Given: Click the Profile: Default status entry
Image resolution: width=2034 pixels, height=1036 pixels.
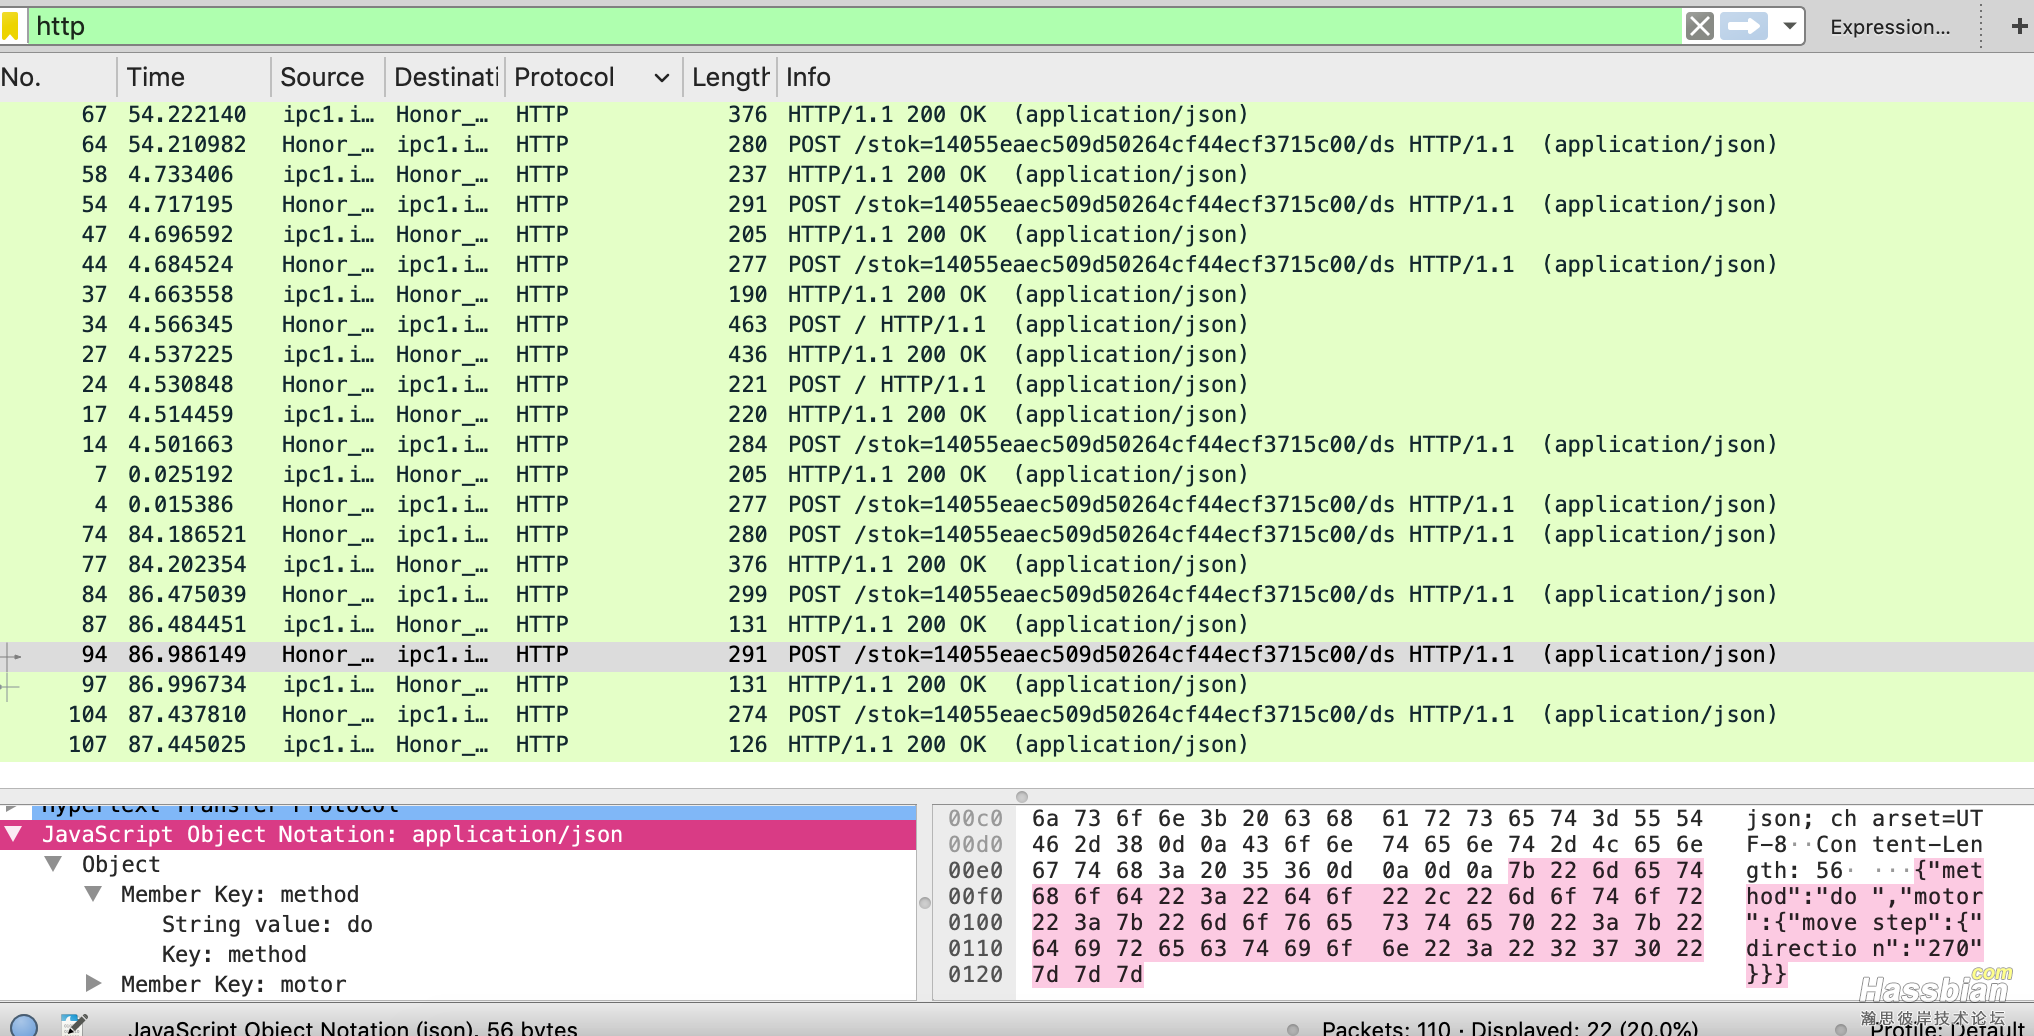Looking at the screenshot, I should point(1946,1028).
